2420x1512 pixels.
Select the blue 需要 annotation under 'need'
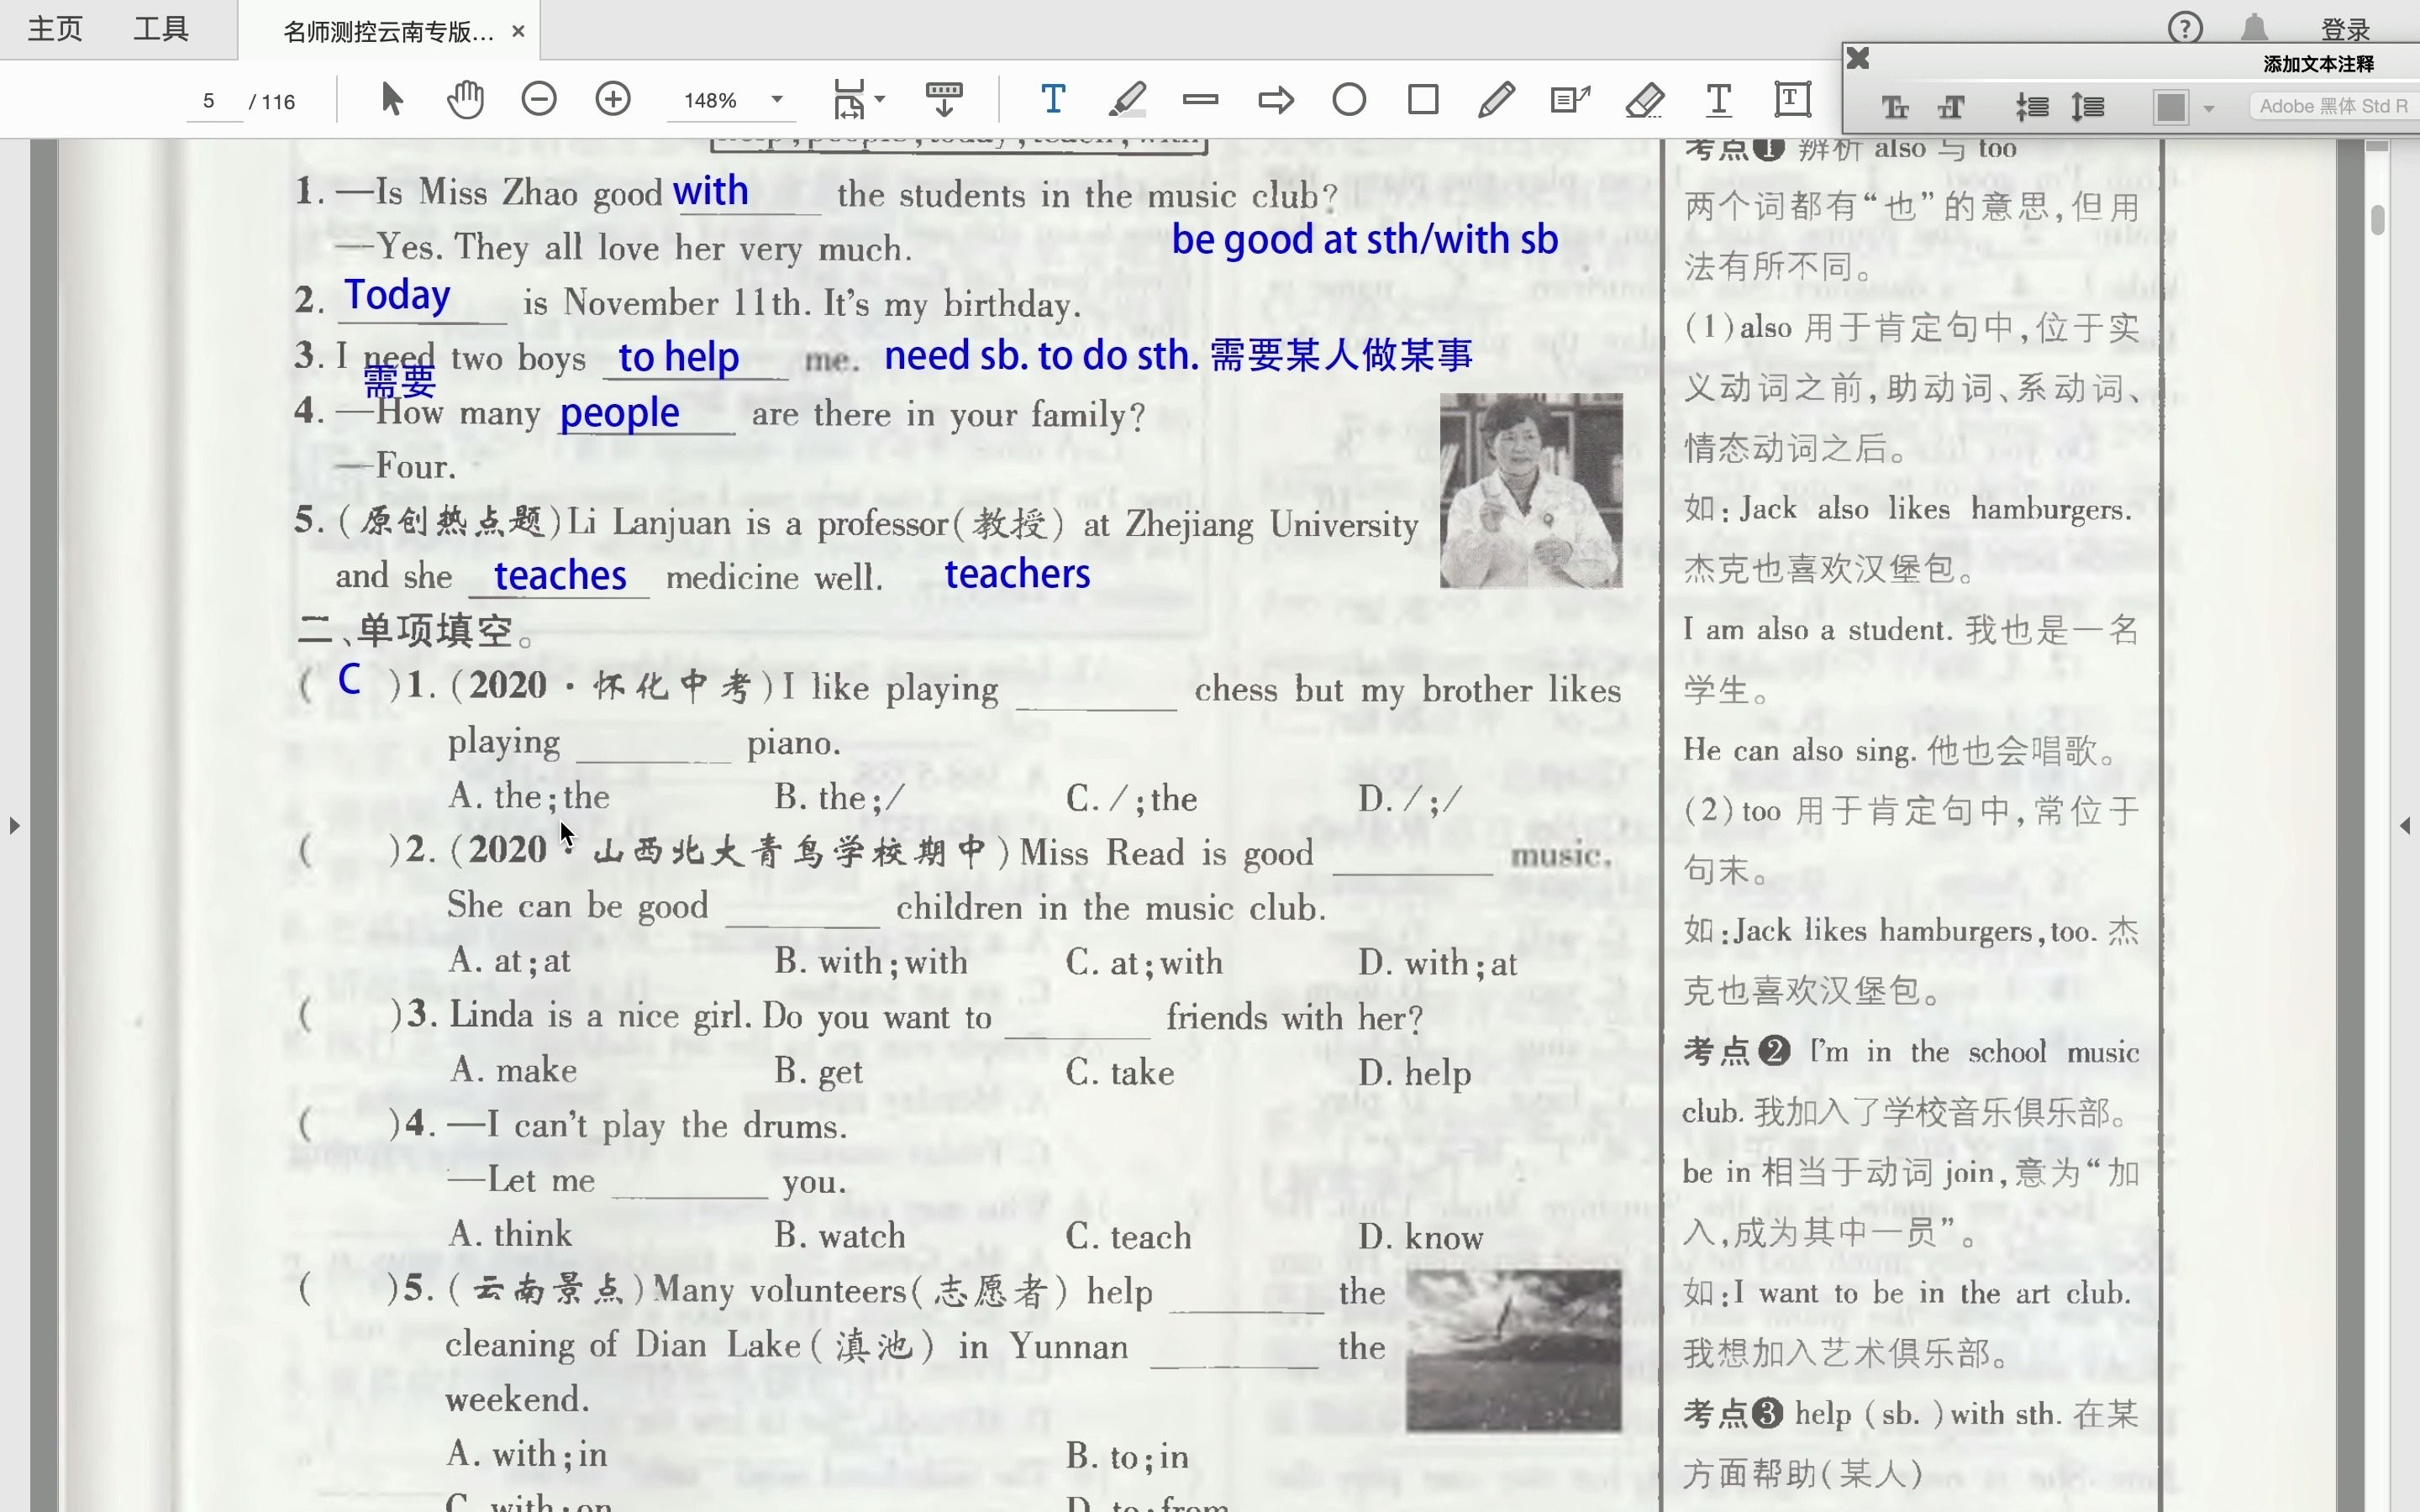point(400,381)
